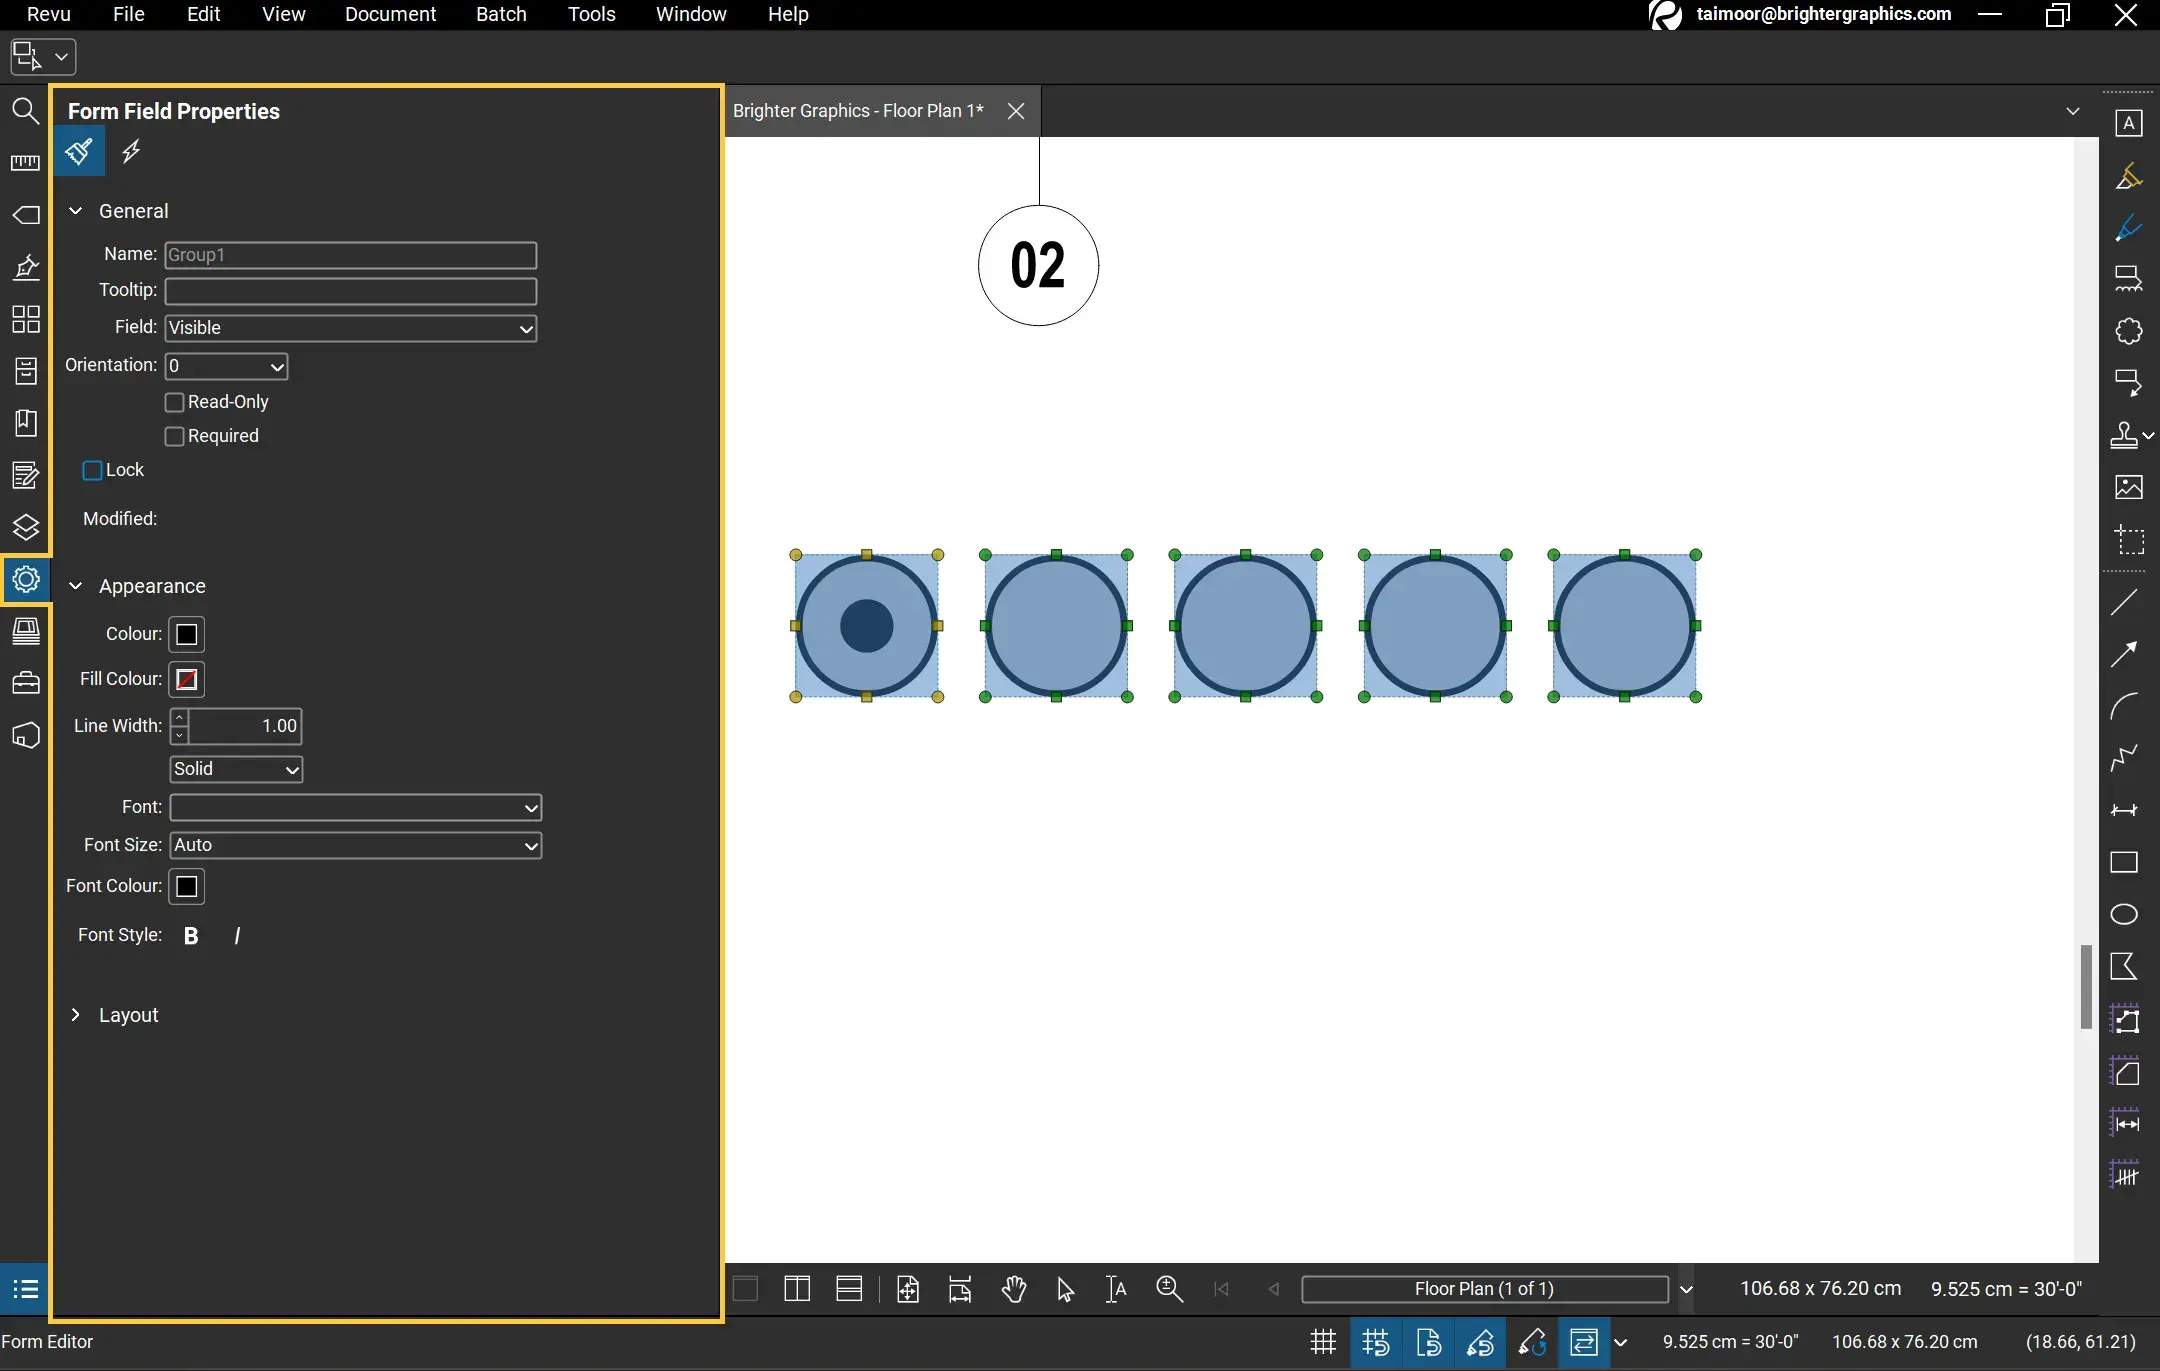Click Italic font style button
Screen dimensions: 2160x1371
pyautogui.click(x=236, y=935)
